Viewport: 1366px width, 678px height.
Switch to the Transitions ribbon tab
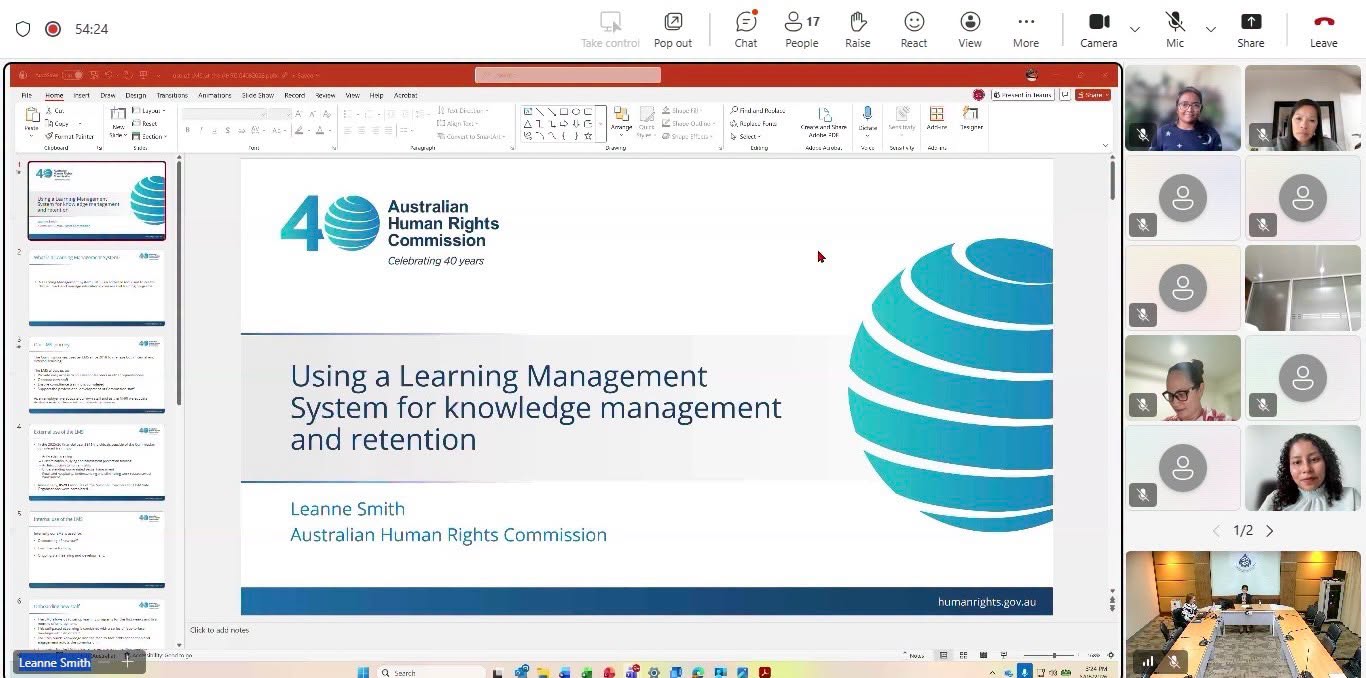172,95
